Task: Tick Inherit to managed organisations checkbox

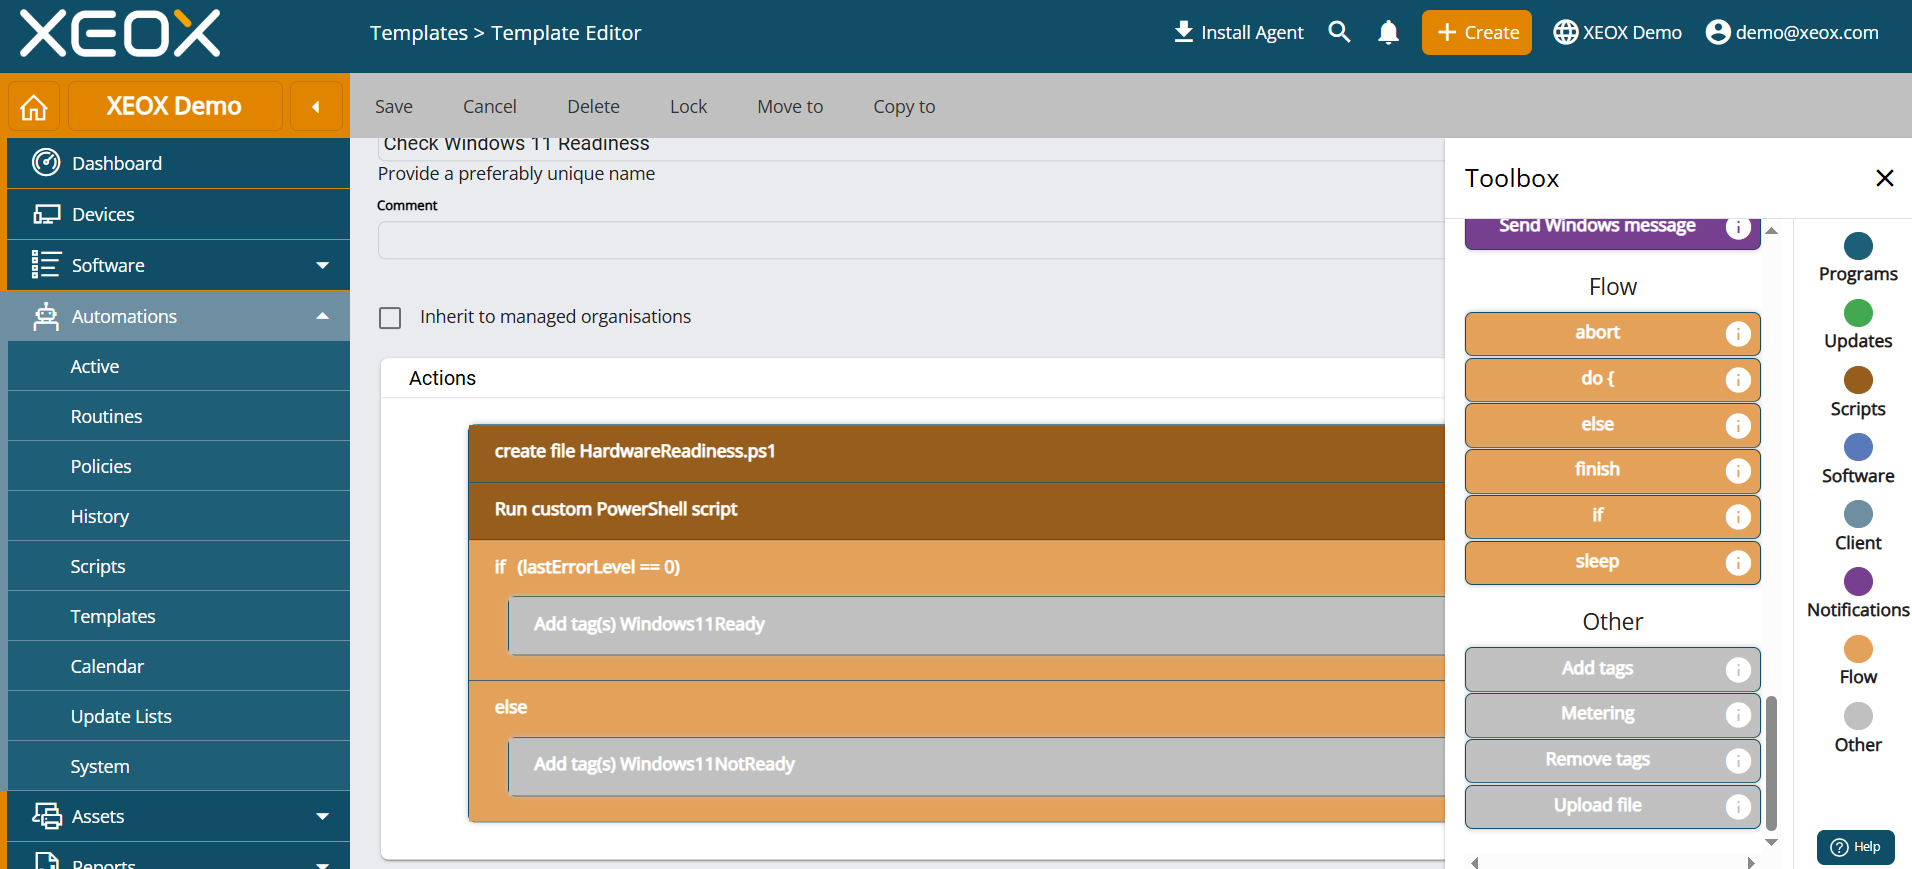Action: [x=390, y=318]
